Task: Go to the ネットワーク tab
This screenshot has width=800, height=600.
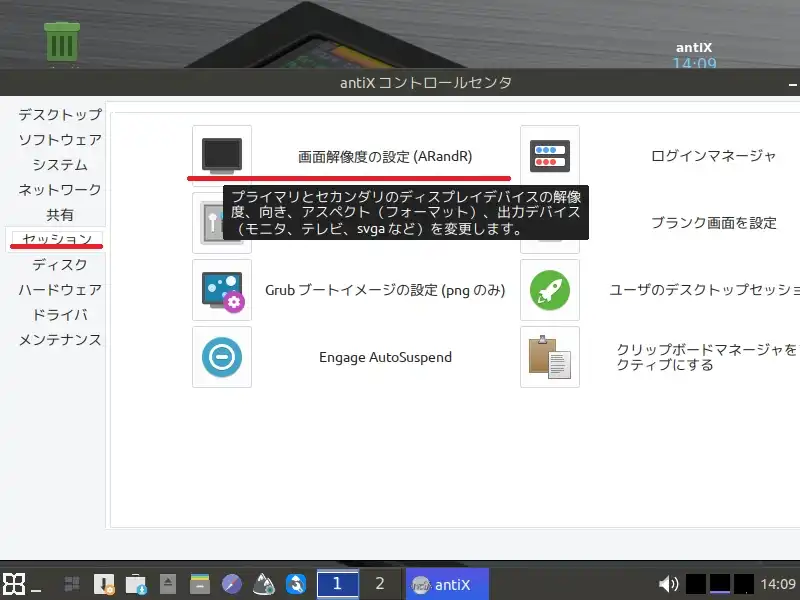Action: tap(59, 190)
